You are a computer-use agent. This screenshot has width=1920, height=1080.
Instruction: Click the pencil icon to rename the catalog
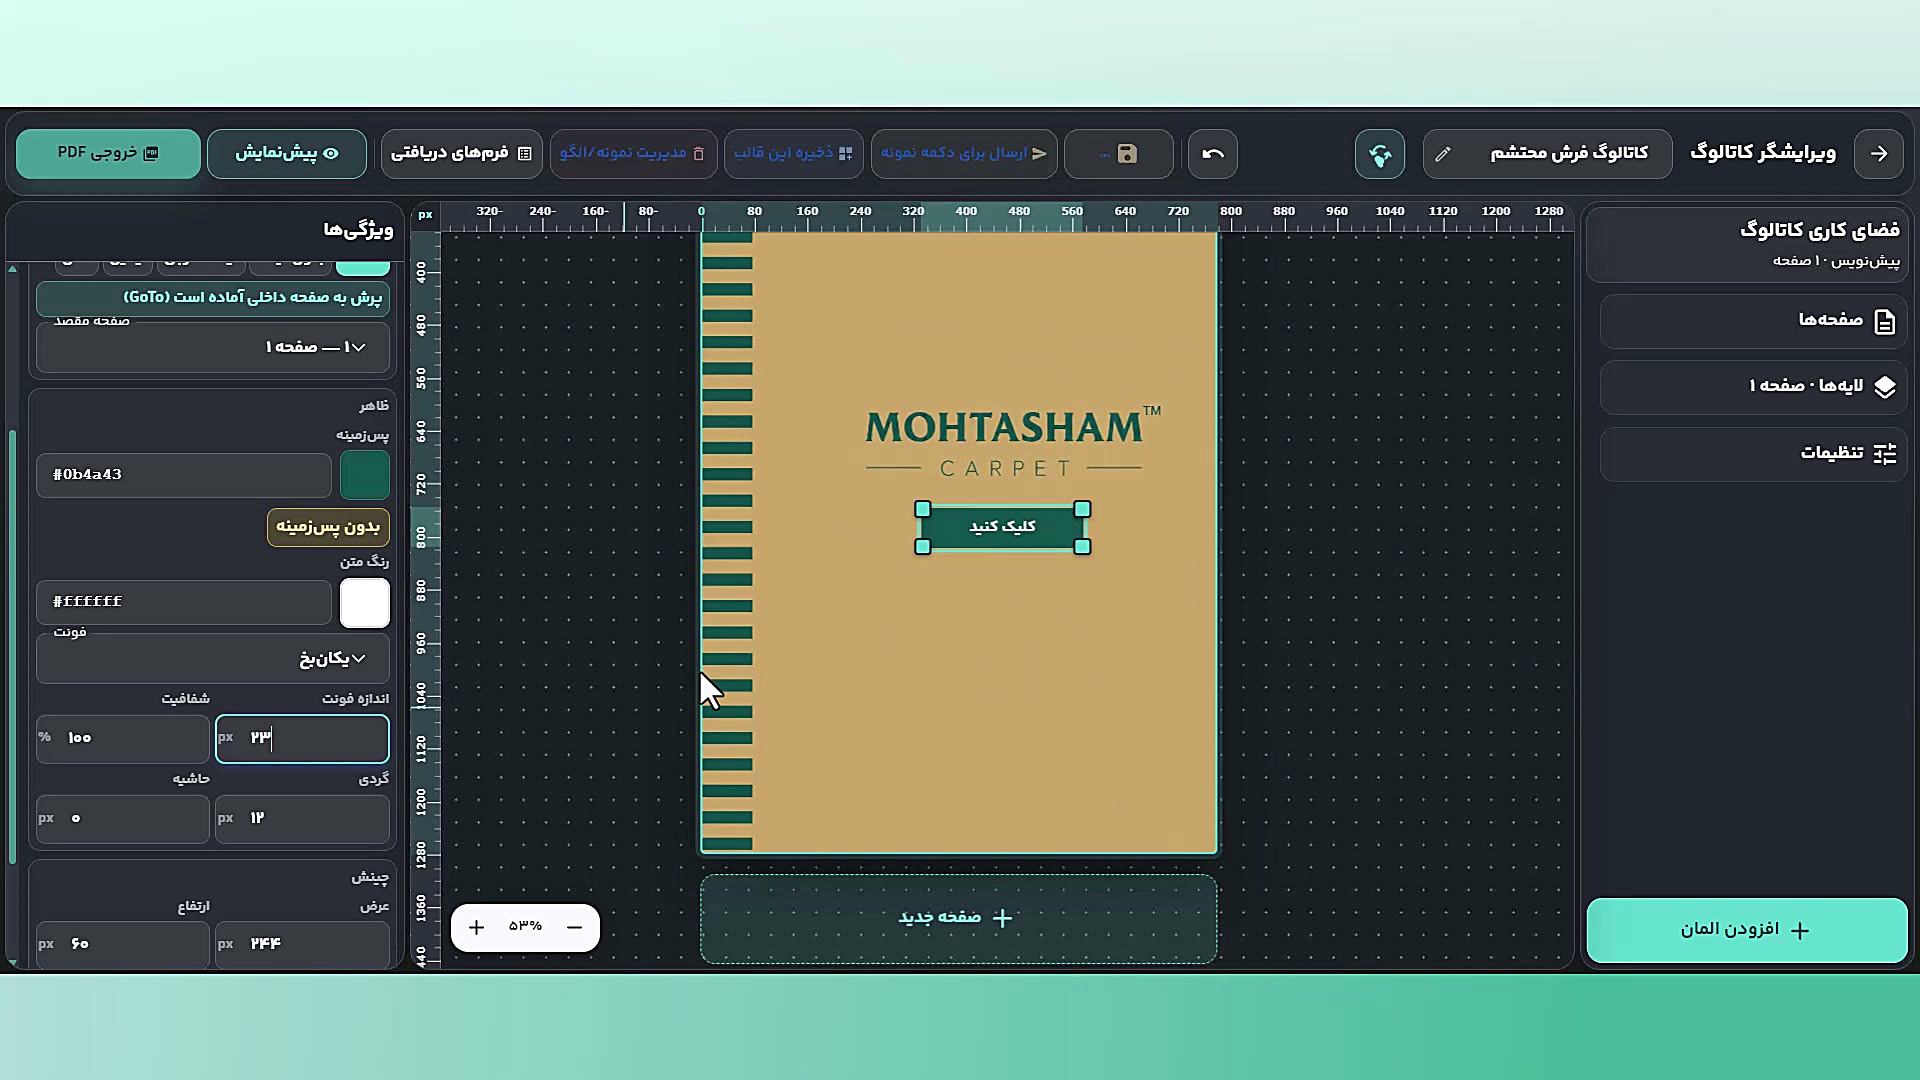(x=1442, y=154)
